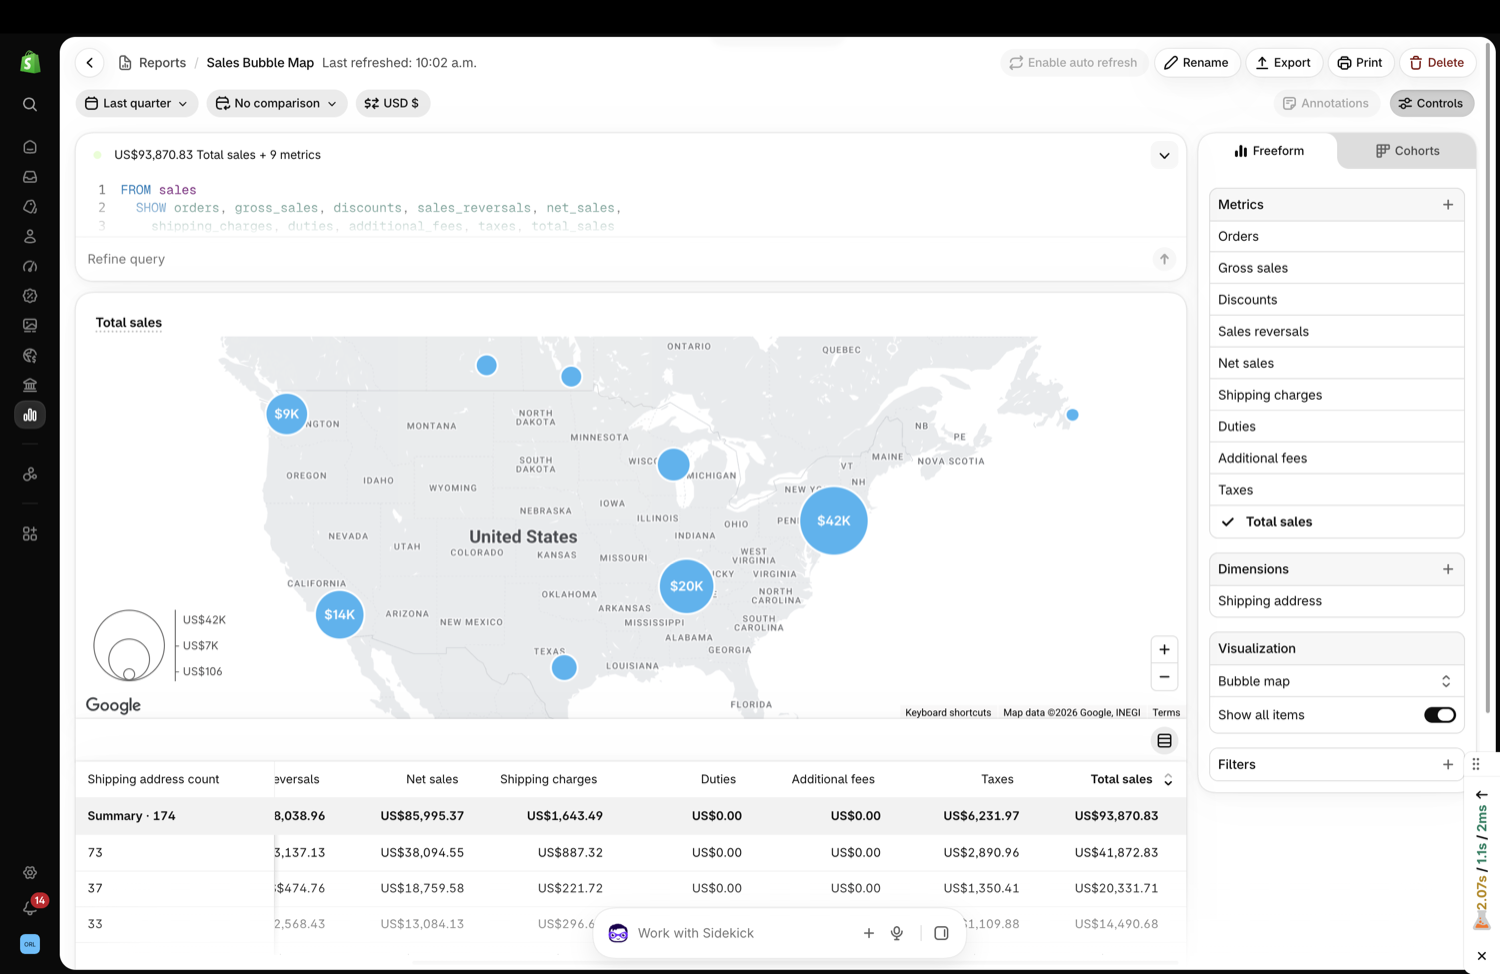
Task: Select Shipping address dimension
Action: (x=1337, y=601)
